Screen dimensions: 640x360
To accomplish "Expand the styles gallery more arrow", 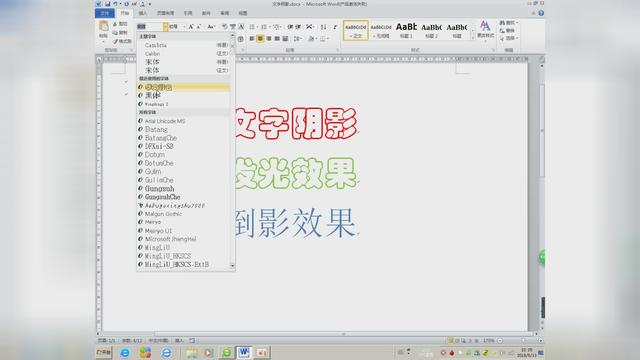I will point(473,38).
